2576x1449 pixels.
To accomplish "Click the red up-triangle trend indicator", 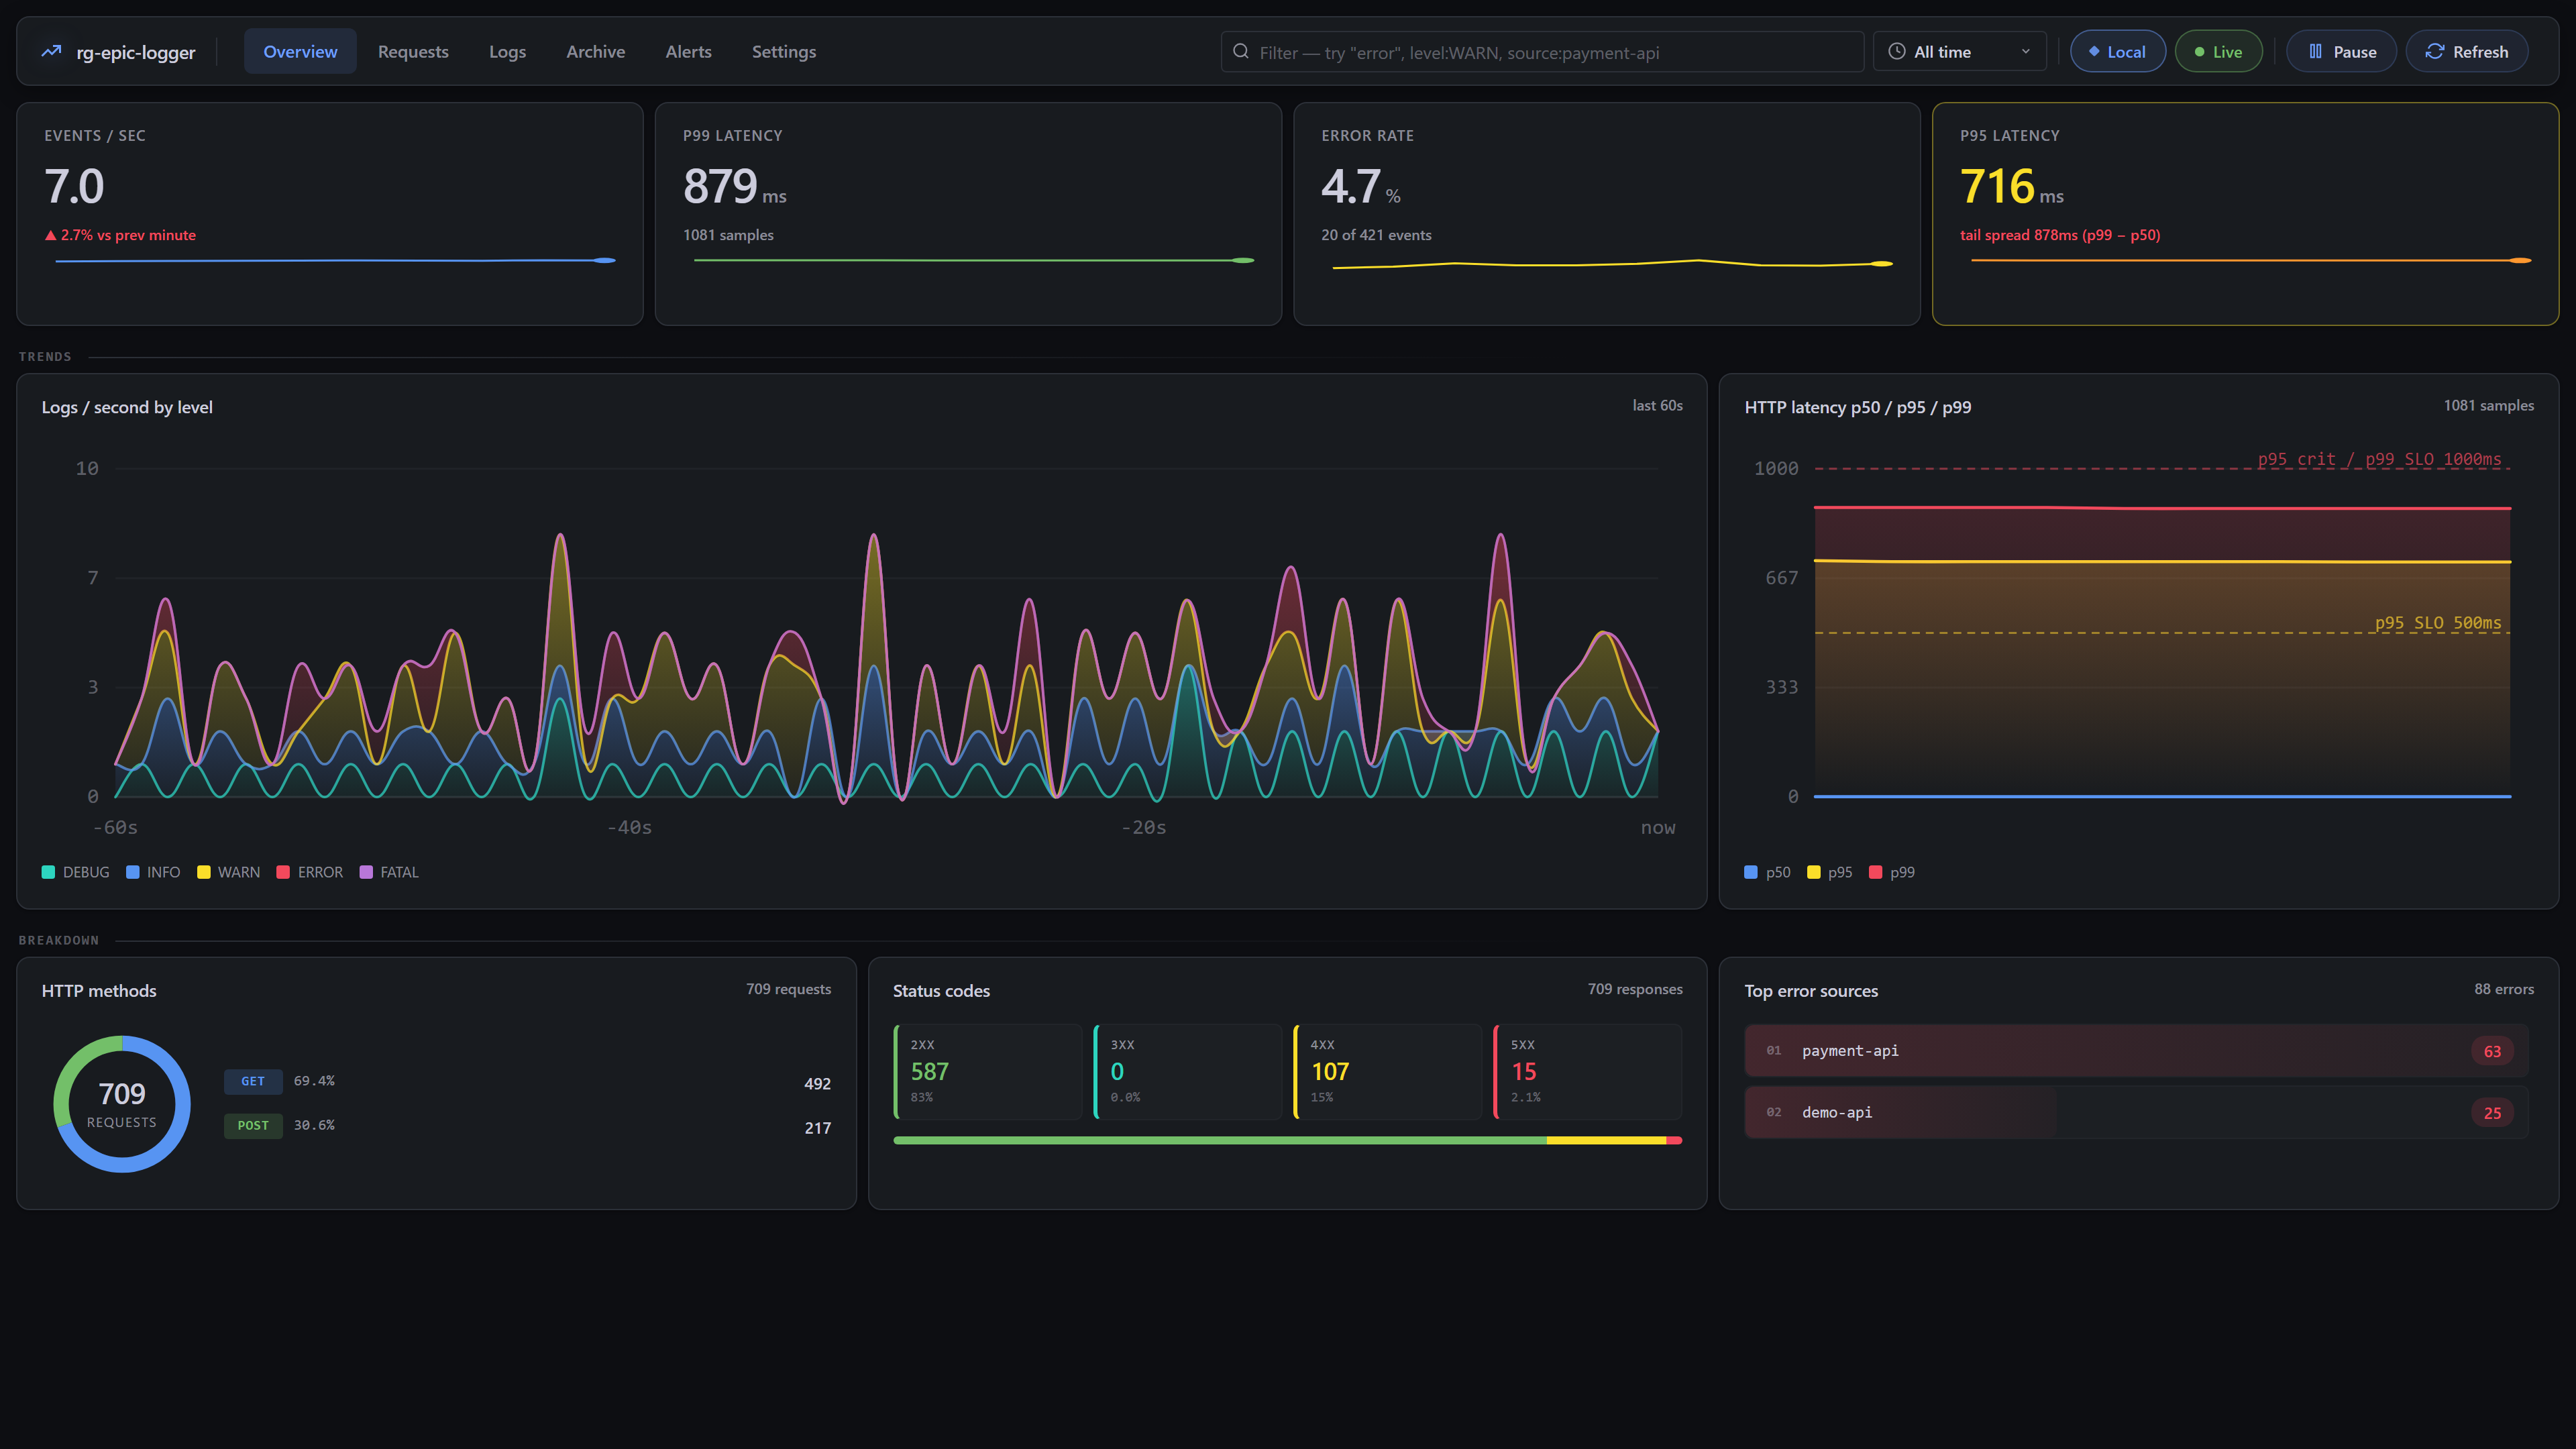I will (50, 235).
